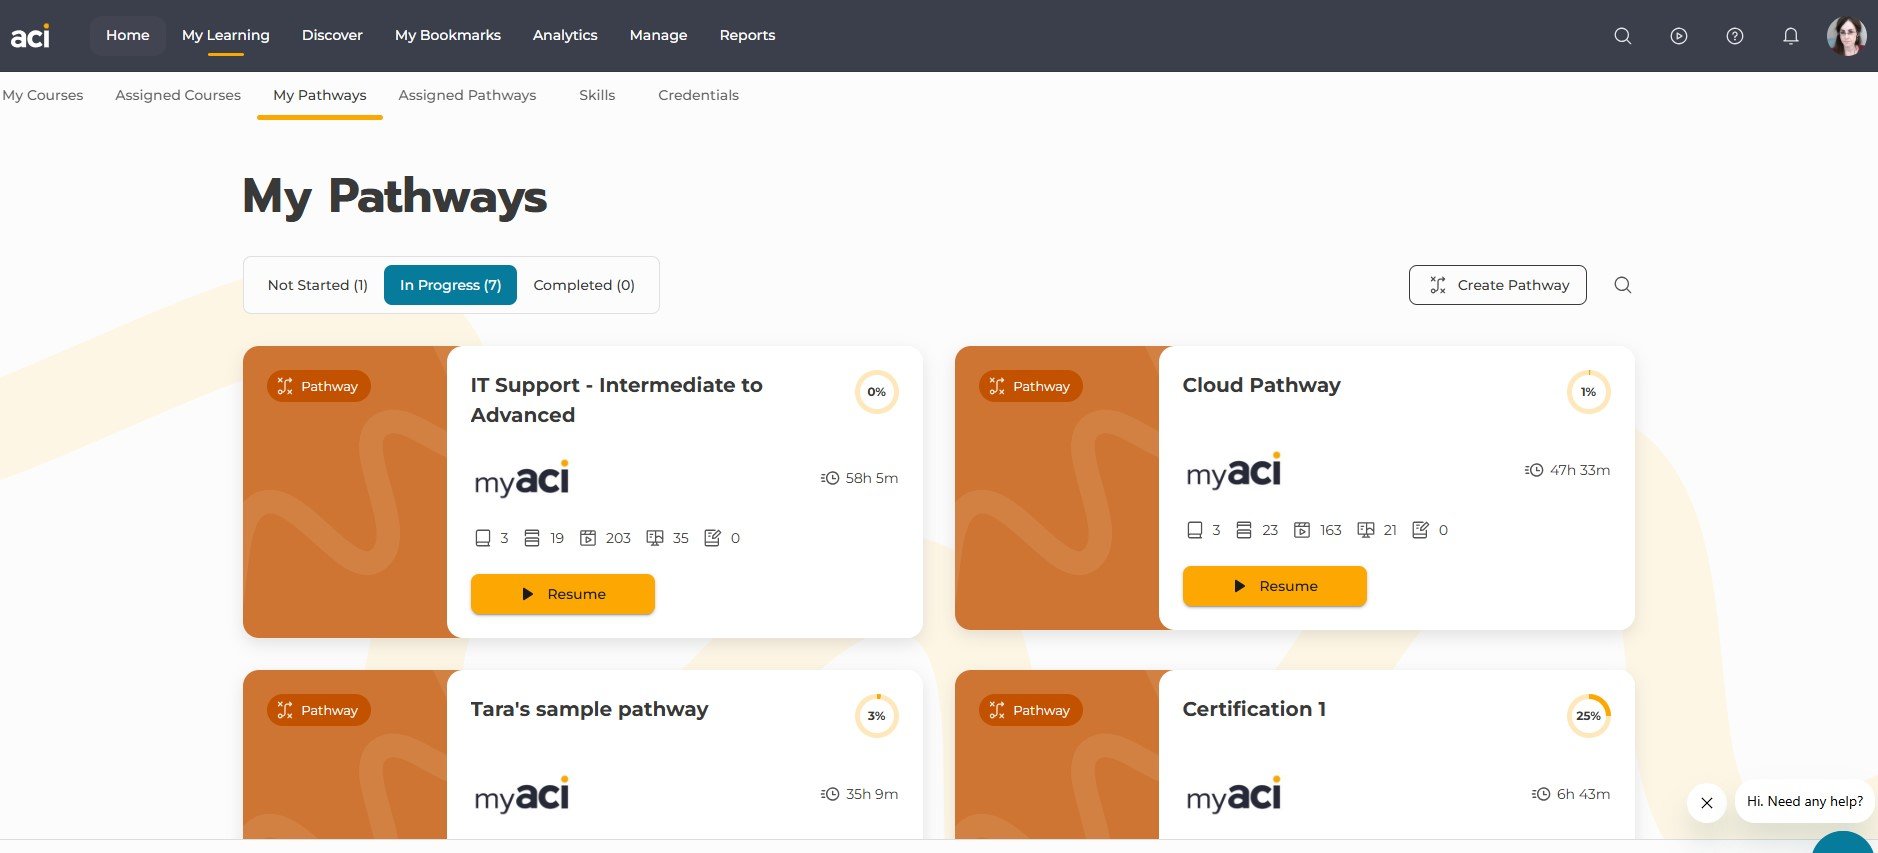Click video icon showing 203 on IT Support card

[588, 538]
